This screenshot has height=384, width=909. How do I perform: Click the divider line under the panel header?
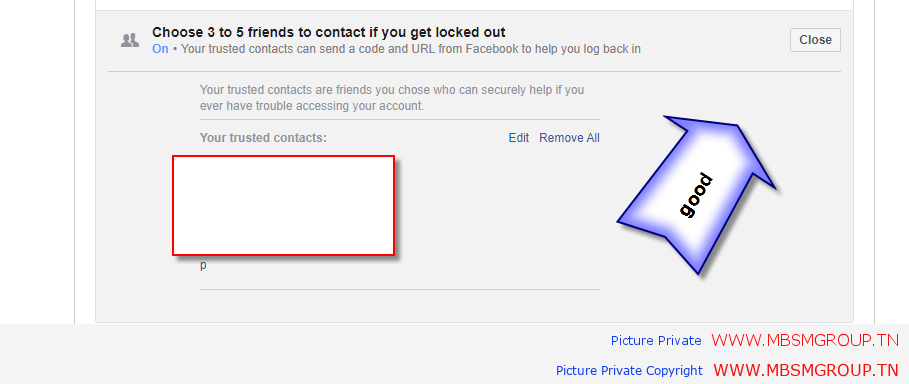coord(474,71)
